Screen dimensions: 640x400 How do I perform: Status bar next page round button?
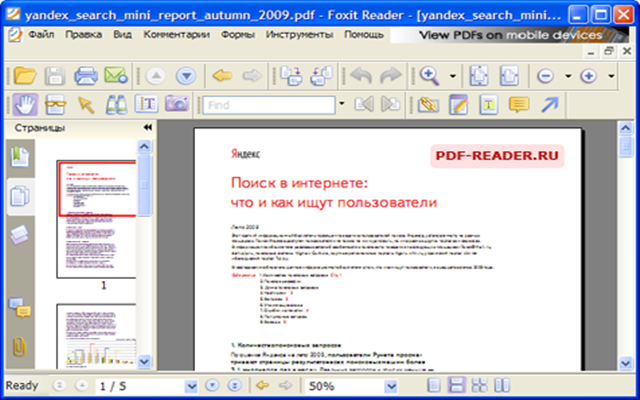point(212,385)
